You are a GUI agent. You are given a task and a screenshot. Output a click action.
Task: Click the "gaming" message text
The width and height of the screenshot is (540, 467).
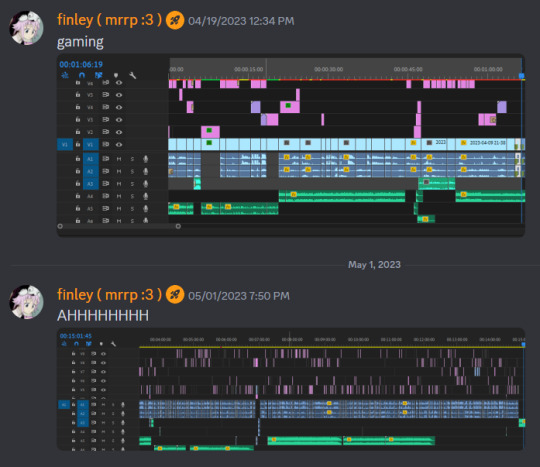(80, 42)
